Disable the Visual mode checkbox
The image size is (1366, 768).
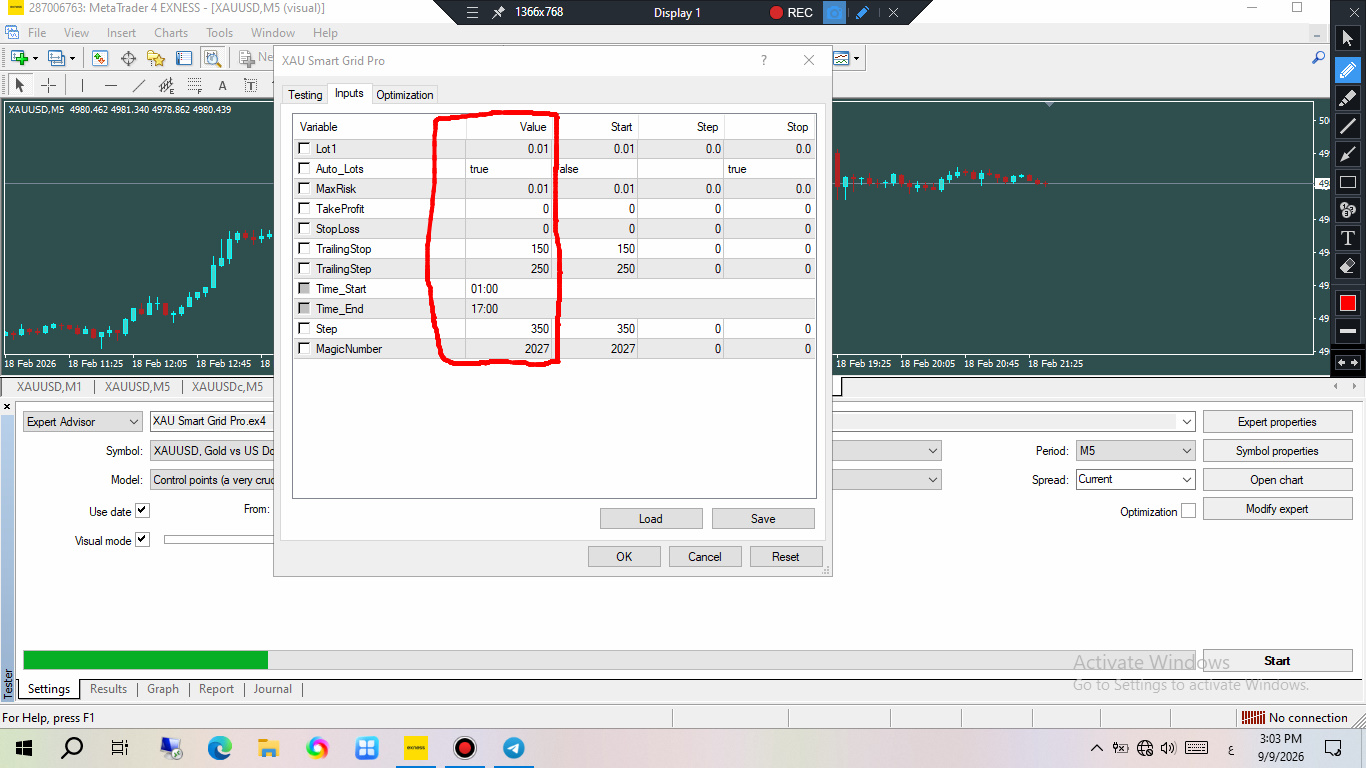click(x=142, y=540)
